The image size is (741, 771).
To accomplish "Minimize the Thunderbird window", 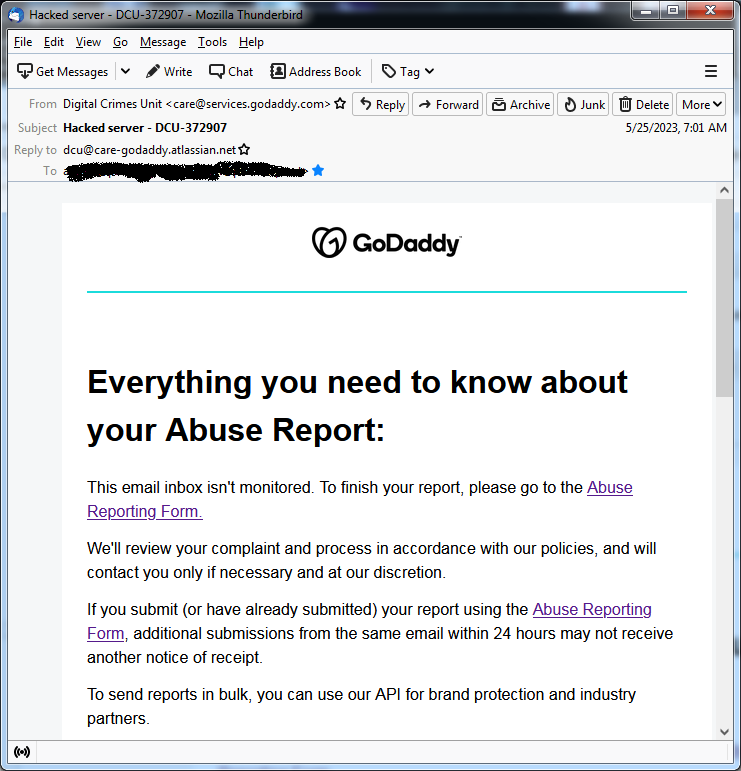I will point(647,11).
